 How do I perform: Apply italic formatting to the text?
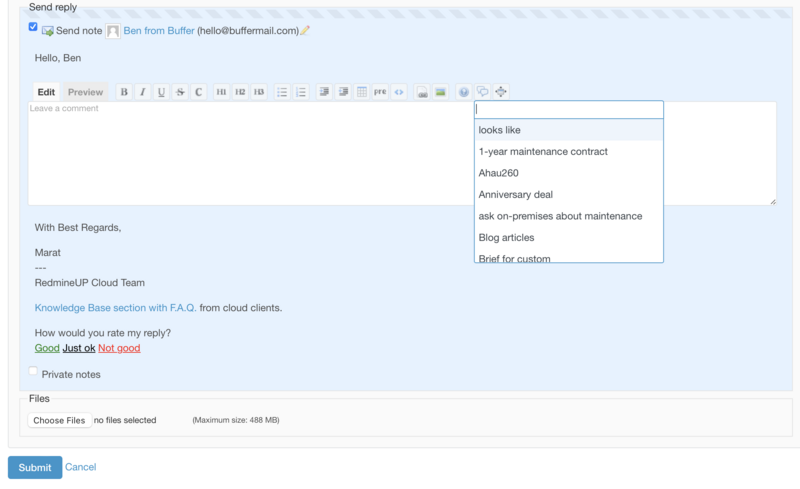pyautogui.click(x=142, y=92)
